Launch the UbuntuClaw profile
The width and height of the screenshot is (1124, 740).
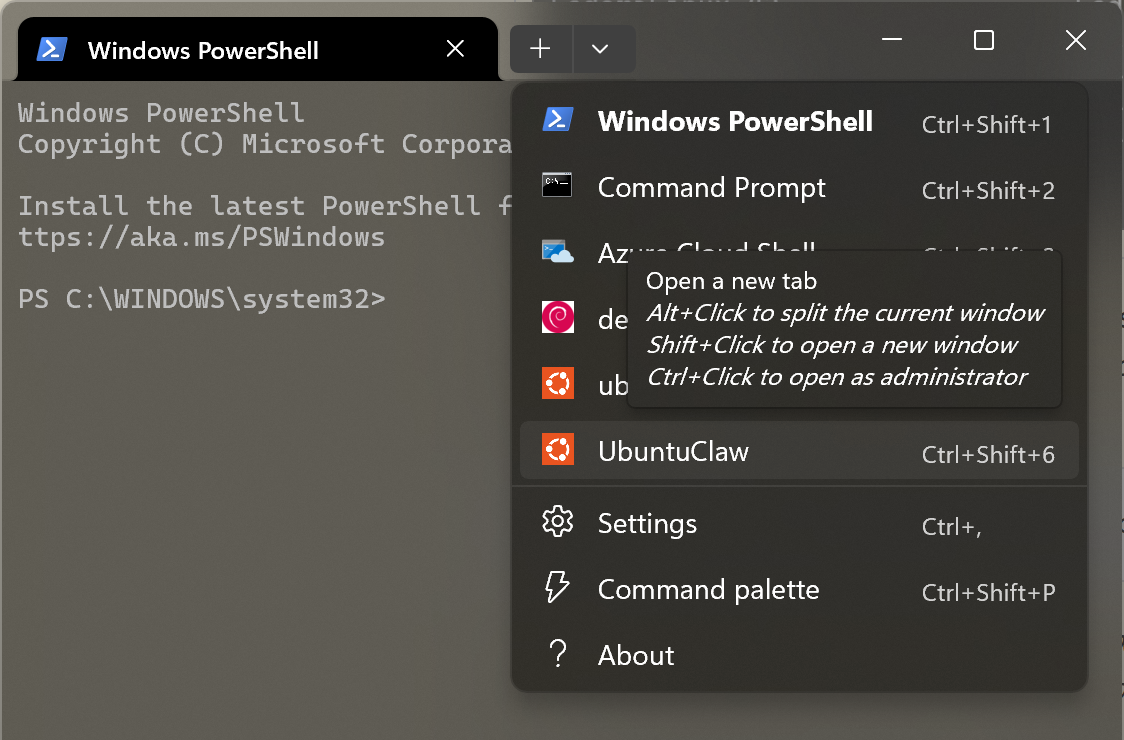tap(799, 450)
